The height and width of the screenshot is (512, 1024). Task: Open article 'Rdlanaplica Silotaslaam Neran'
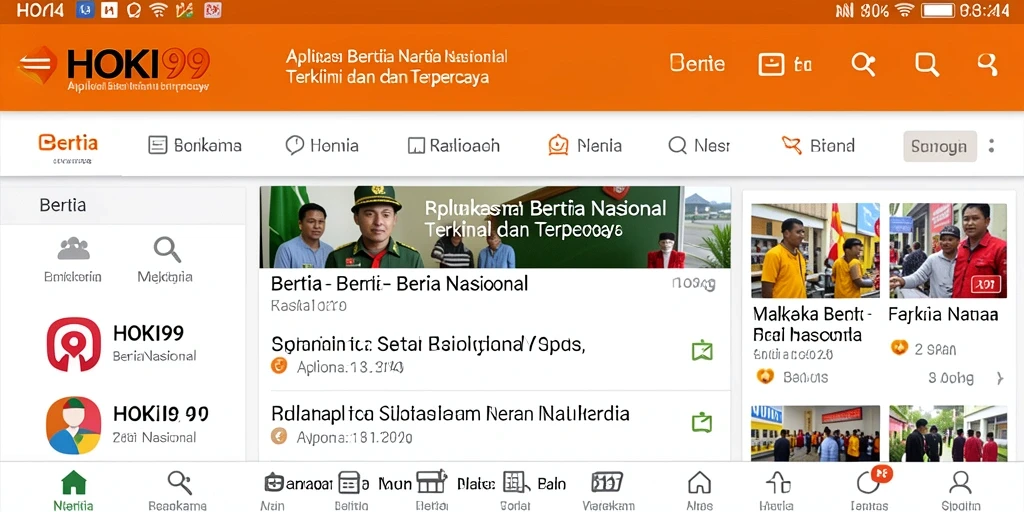pos(450,413)
